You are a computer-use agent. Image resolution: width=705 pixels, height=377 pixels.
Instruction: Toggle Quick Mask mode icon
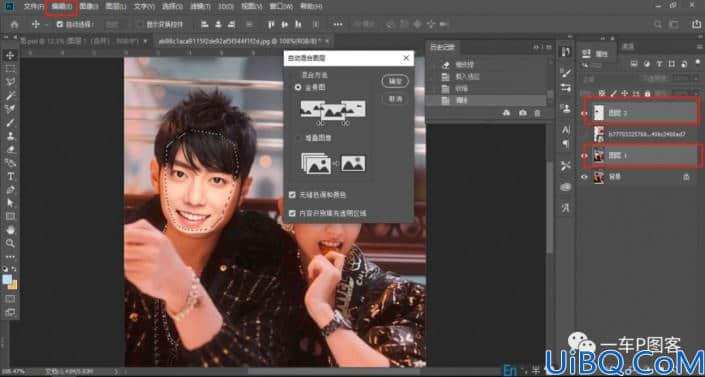click(x=10, y=299)
